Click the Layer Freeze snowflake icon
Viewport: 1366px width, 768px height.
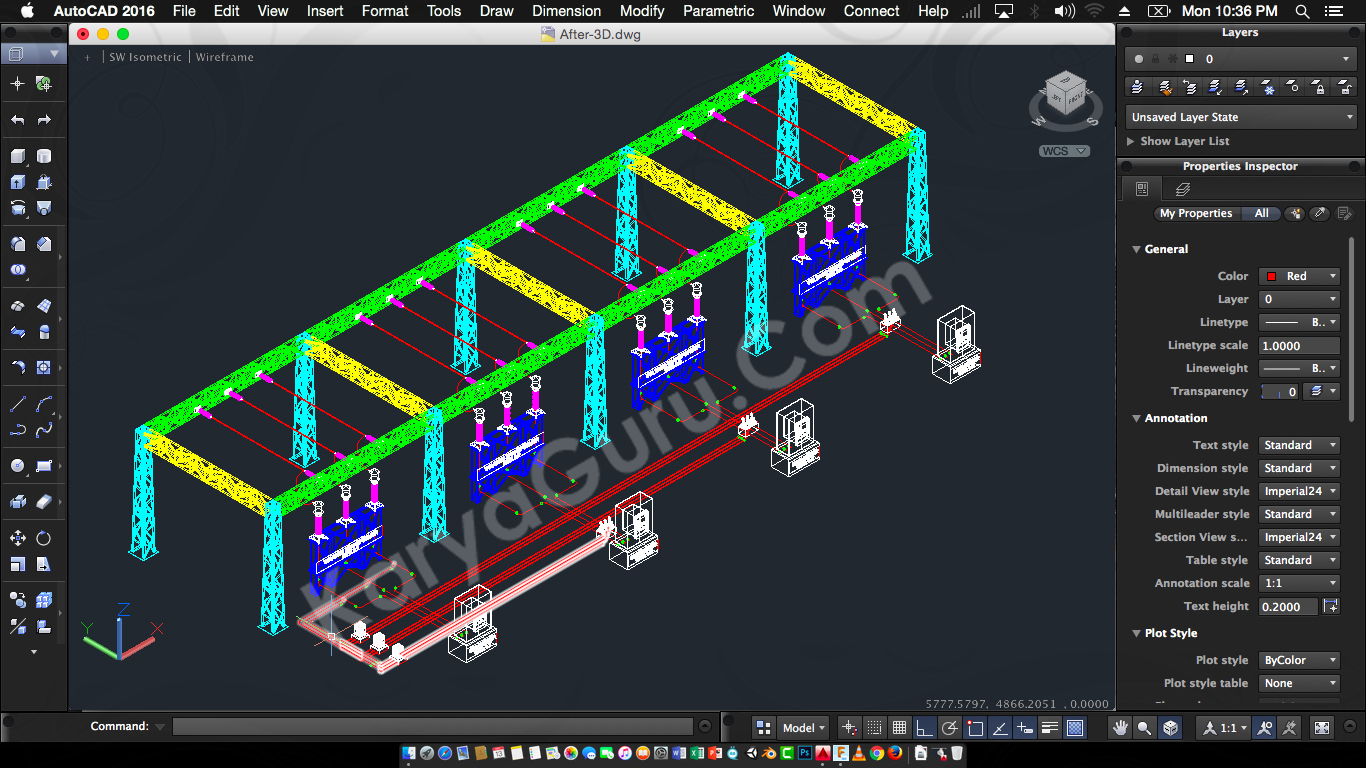pos(1268,88)
